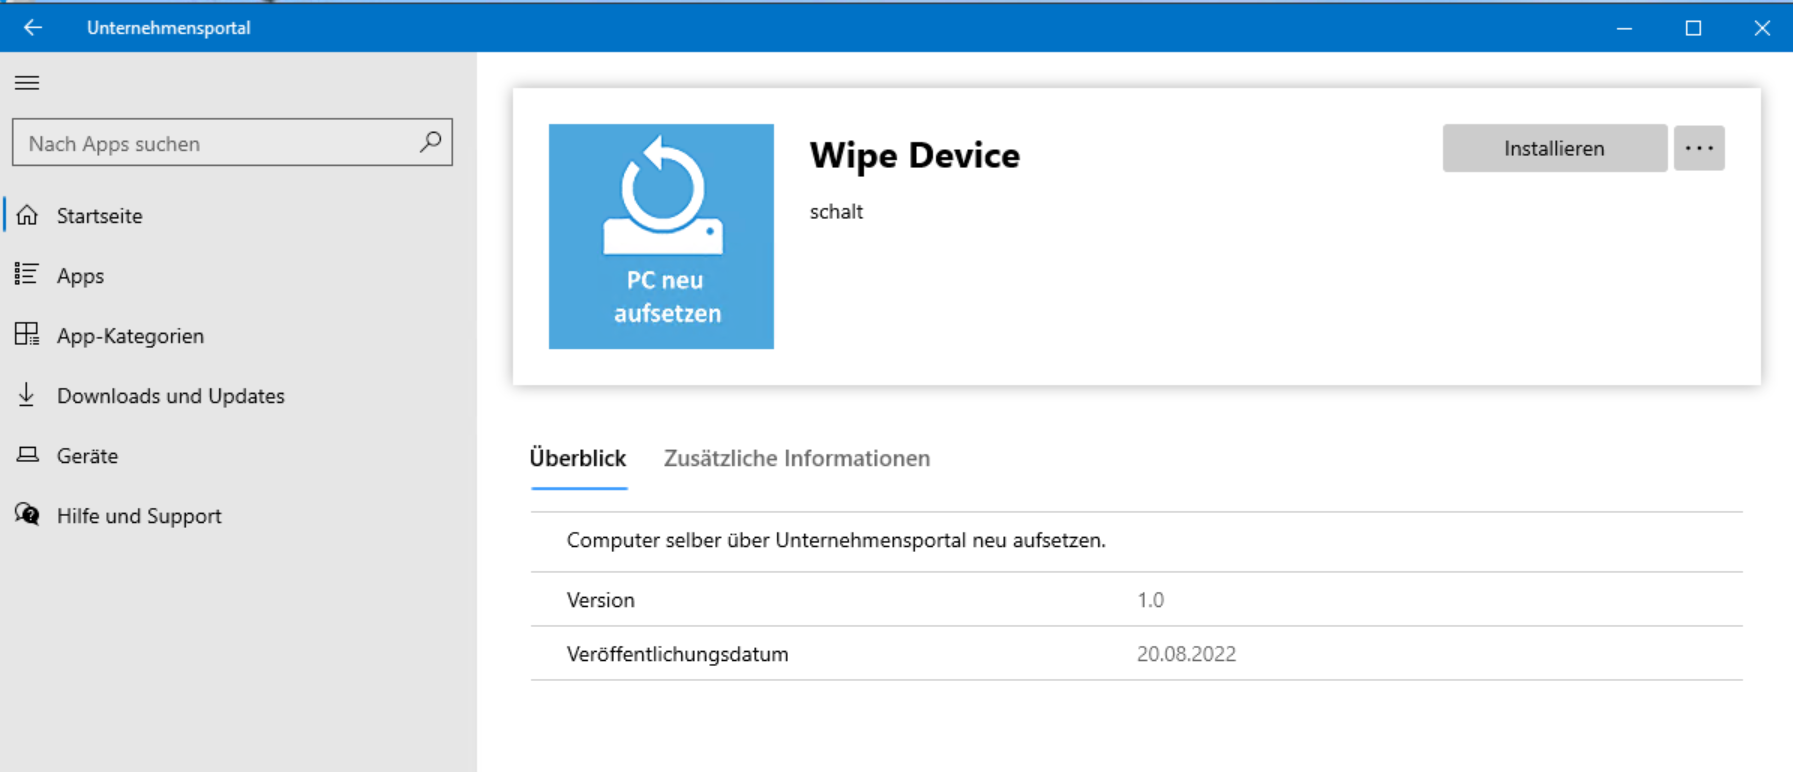Maximize the Unternehmensportal window
Image resolution: width=1793 pixels, height=772 pixels.
[x=1693, y=28]
